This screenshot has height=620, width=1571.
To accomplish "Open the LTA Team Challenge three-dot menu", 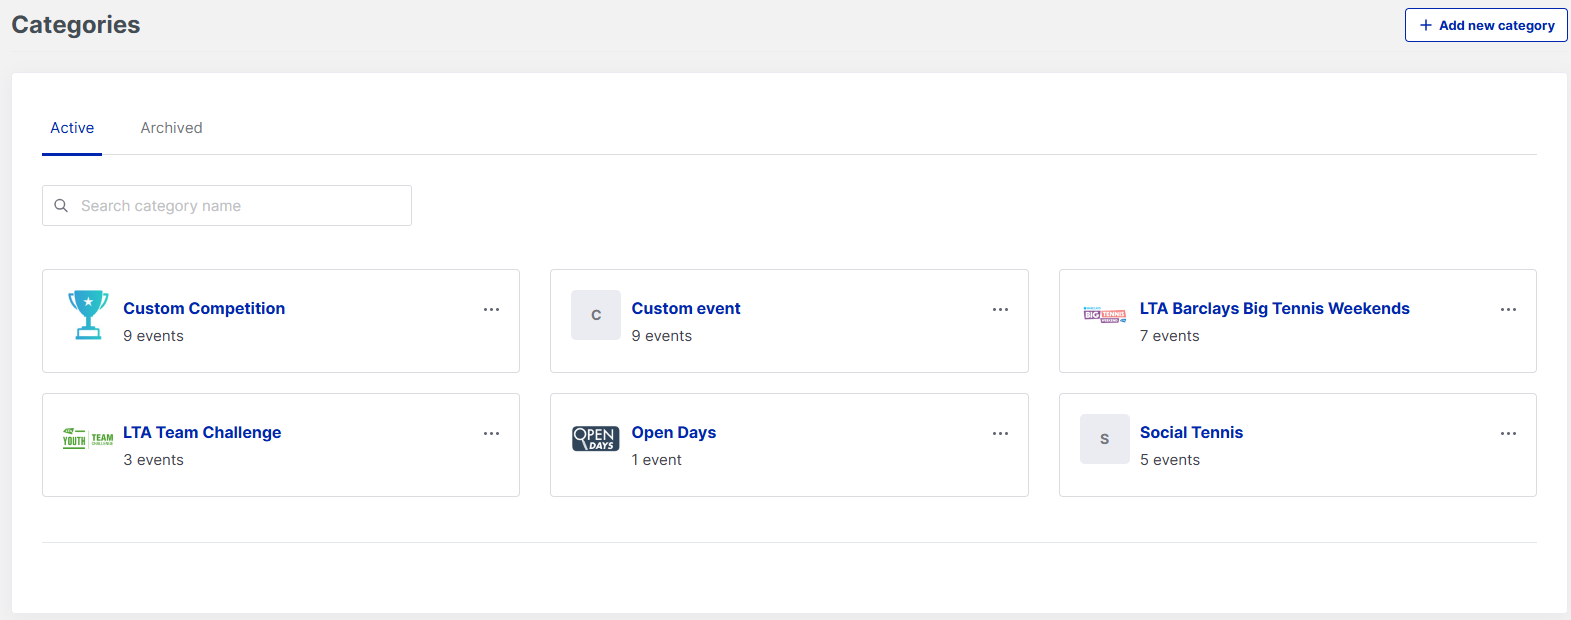I will (491, 434).
